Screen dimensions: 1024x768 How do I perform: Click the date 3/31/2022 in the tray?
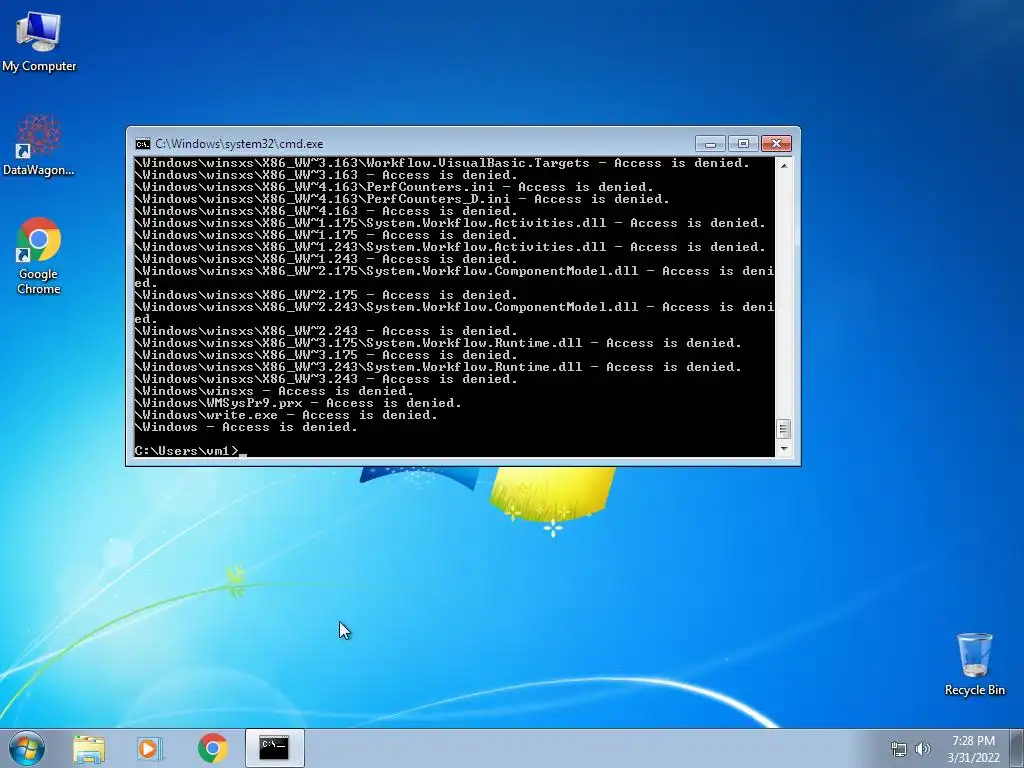point(973,758)
